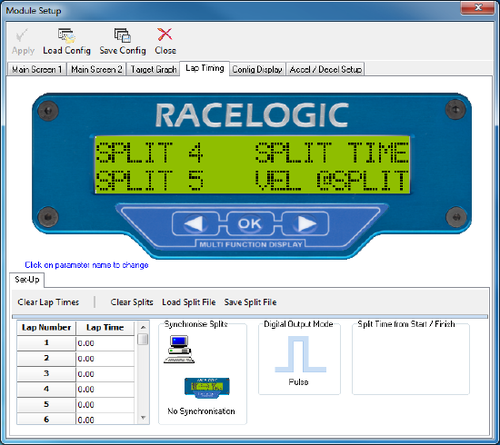Screen dimensions: 500x445
Task: Select lap number 4 row header
Action: tap(46, 389)
